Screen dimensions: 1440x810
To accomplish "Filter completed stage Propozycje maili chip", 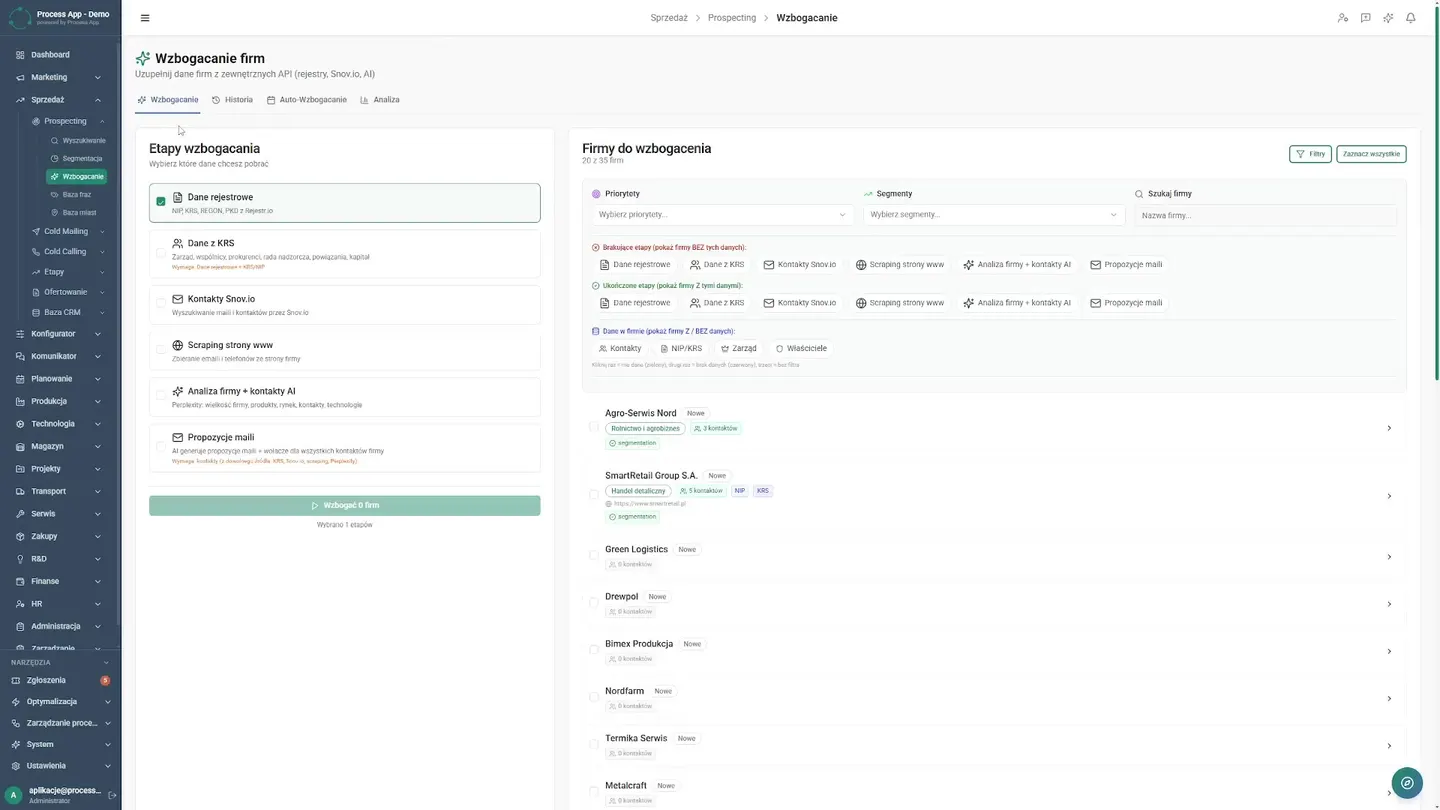I will coord(1126,303).
